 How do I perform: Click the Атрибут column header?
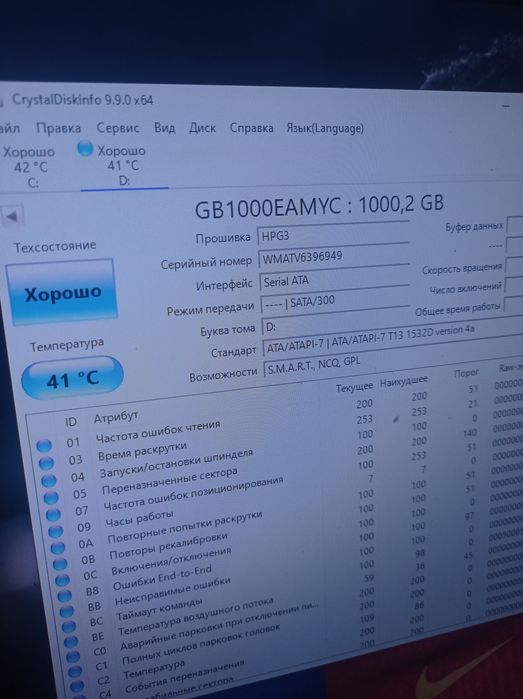click(115, 418)
